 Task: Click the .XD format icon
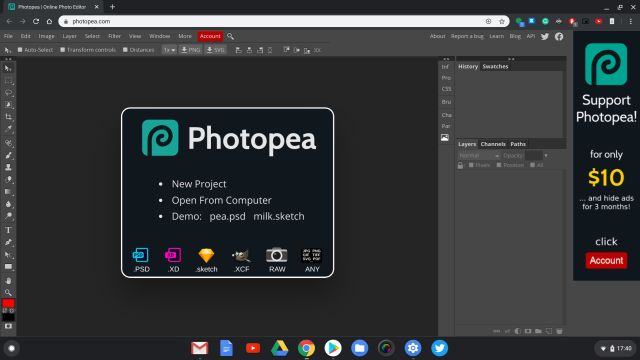(x=173, y=255)
